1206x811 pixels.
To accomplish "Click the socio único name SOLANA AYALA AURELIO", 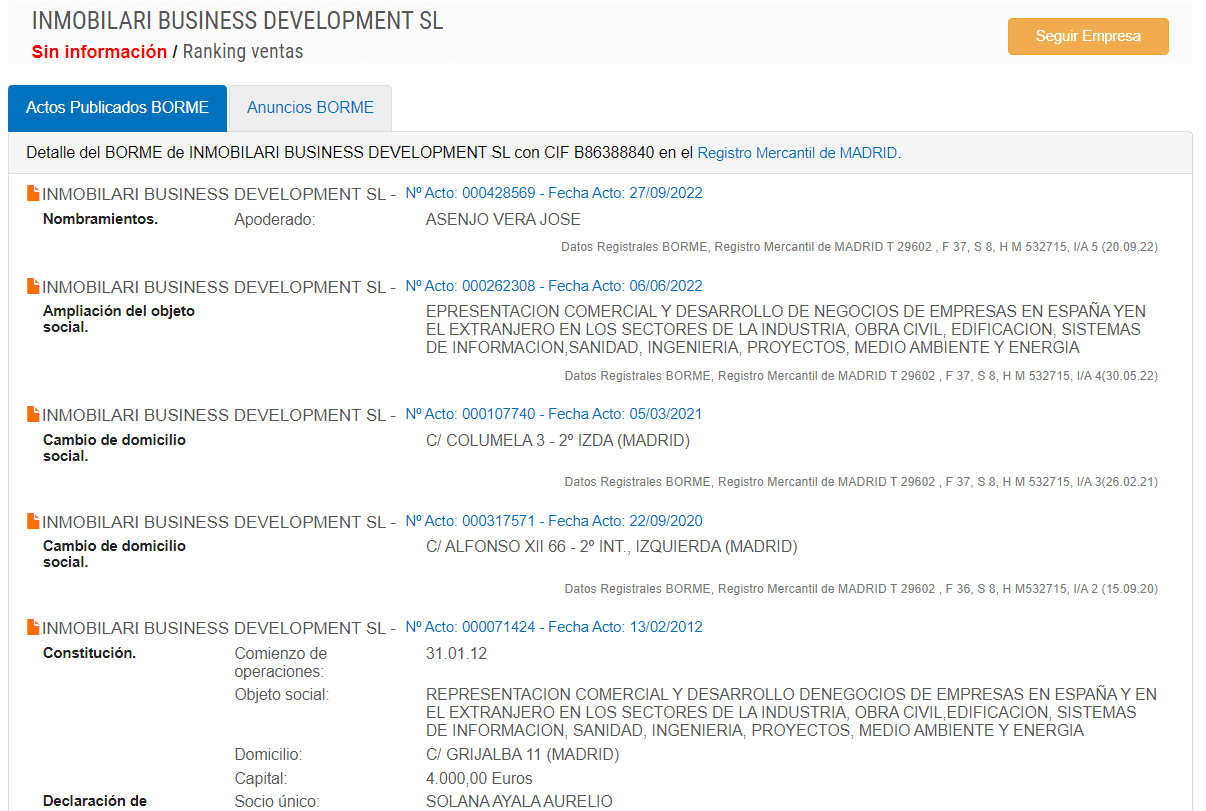I will 519,801.
